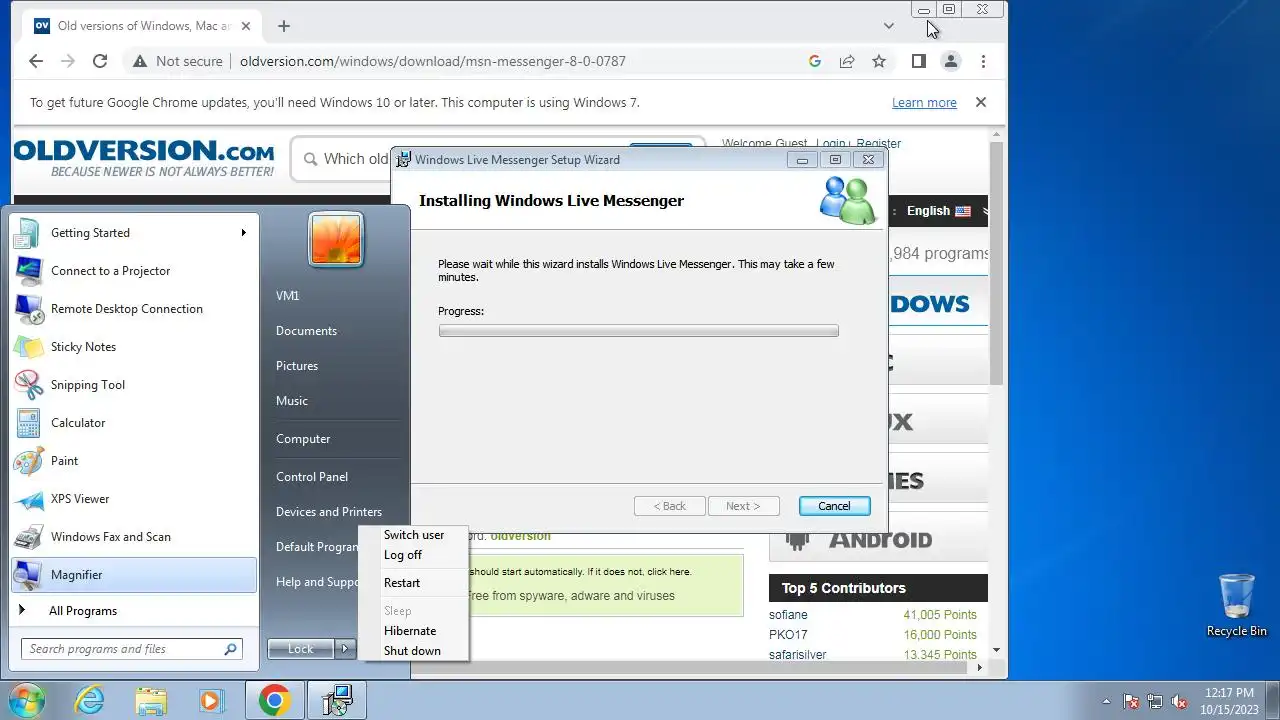
Task: Click the Start menu search box
Action: [131, 649]
